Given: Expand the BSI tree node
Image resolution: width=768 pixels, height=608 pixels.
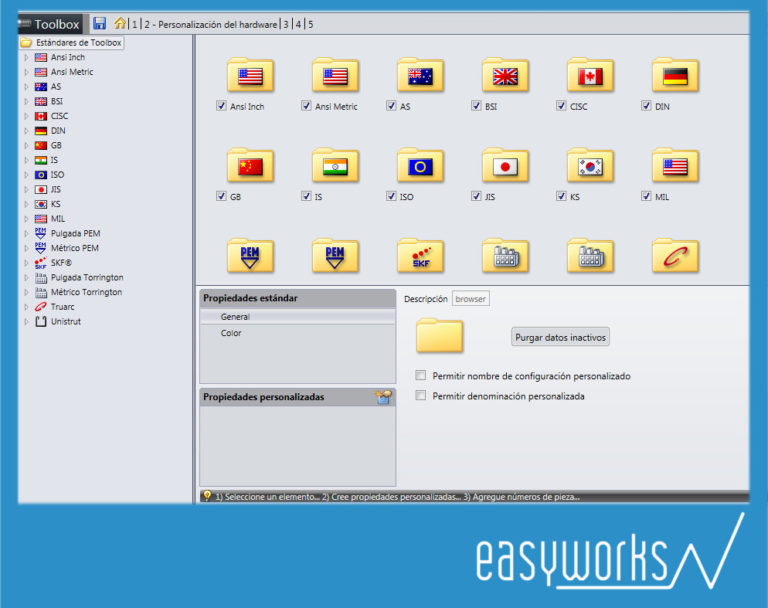Looking at the screenshot, I should click(26, 101).
